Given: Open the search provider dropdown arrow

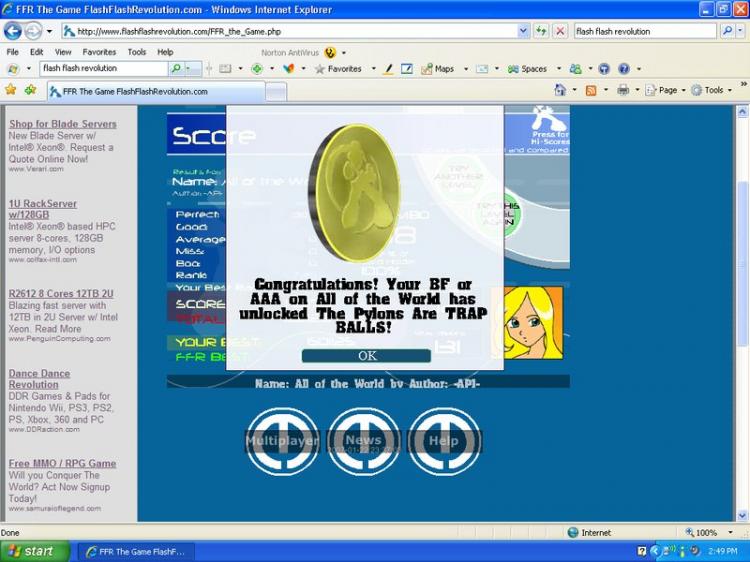Looking at the screenshot, I should pyautogui.click(x=740, y=32).
